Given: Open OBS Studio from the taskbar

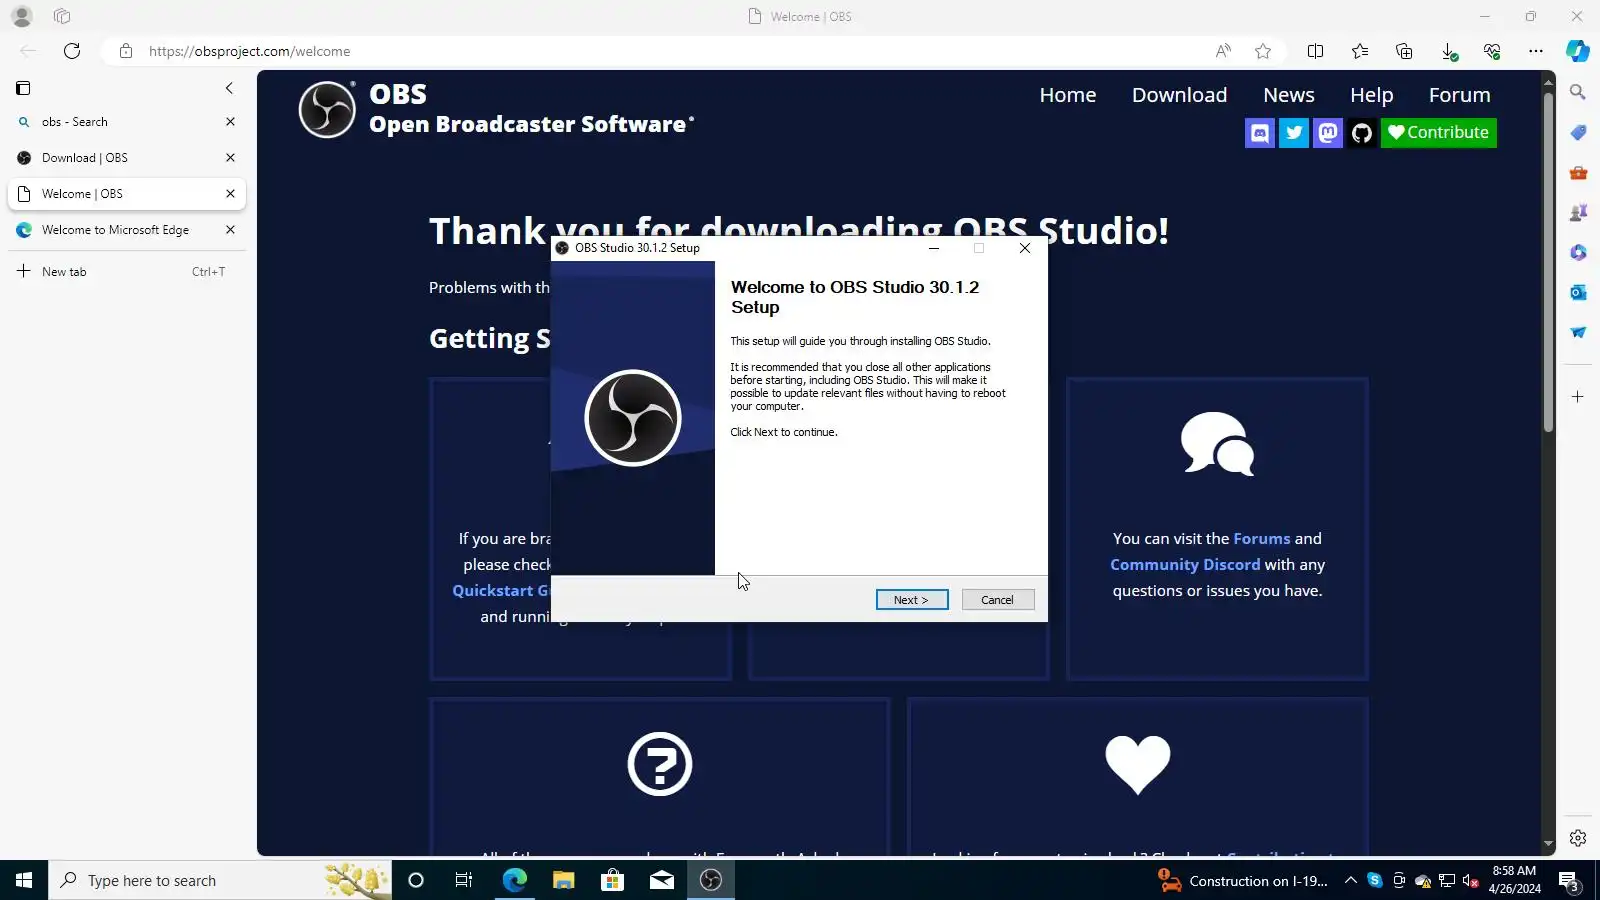Looking at the screenshot, I should click(711, 880).
